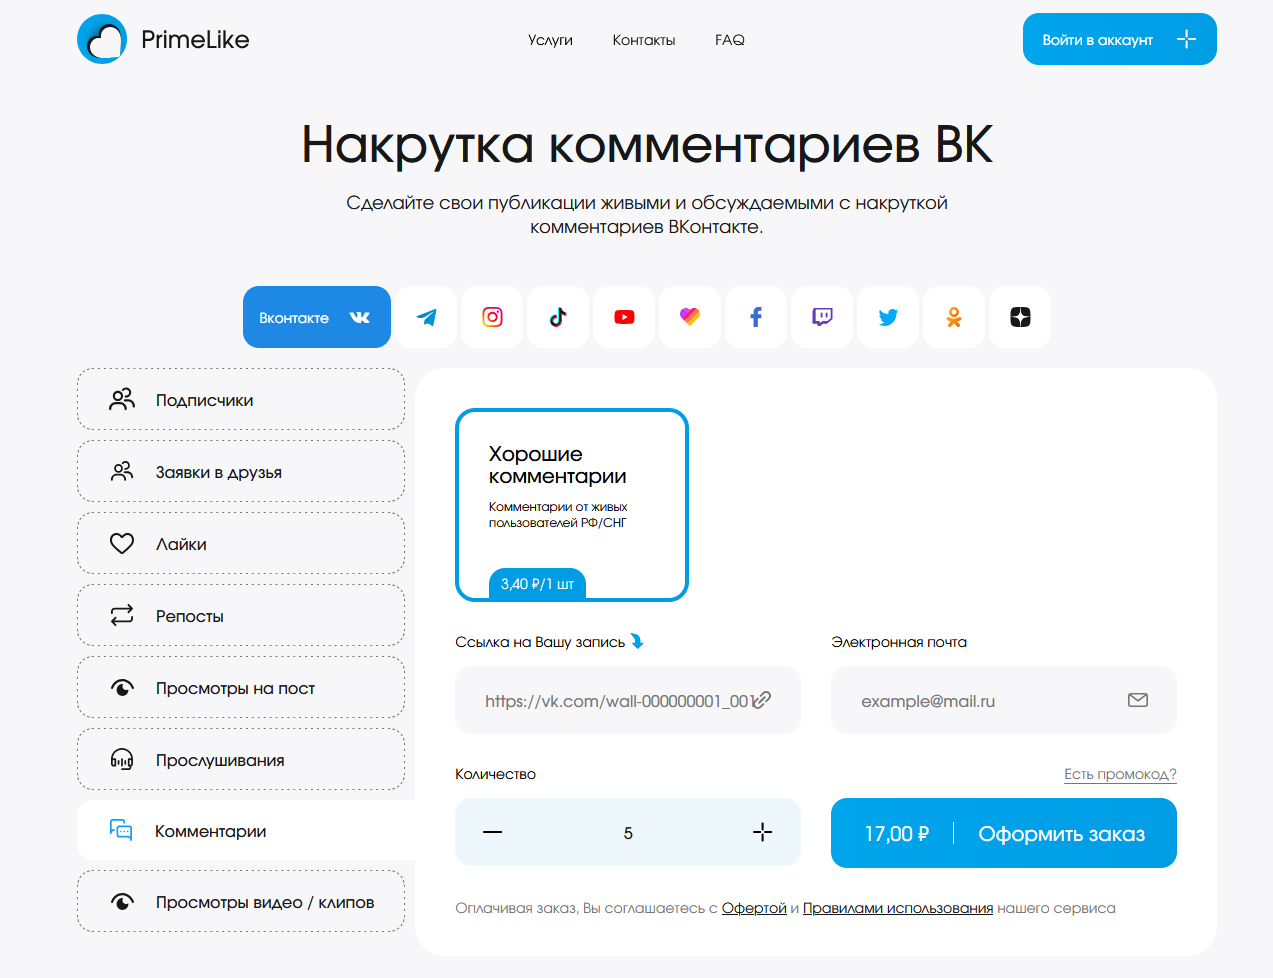
Task: Click the quantity value 5 field
Action: click(x=628, y=833)
